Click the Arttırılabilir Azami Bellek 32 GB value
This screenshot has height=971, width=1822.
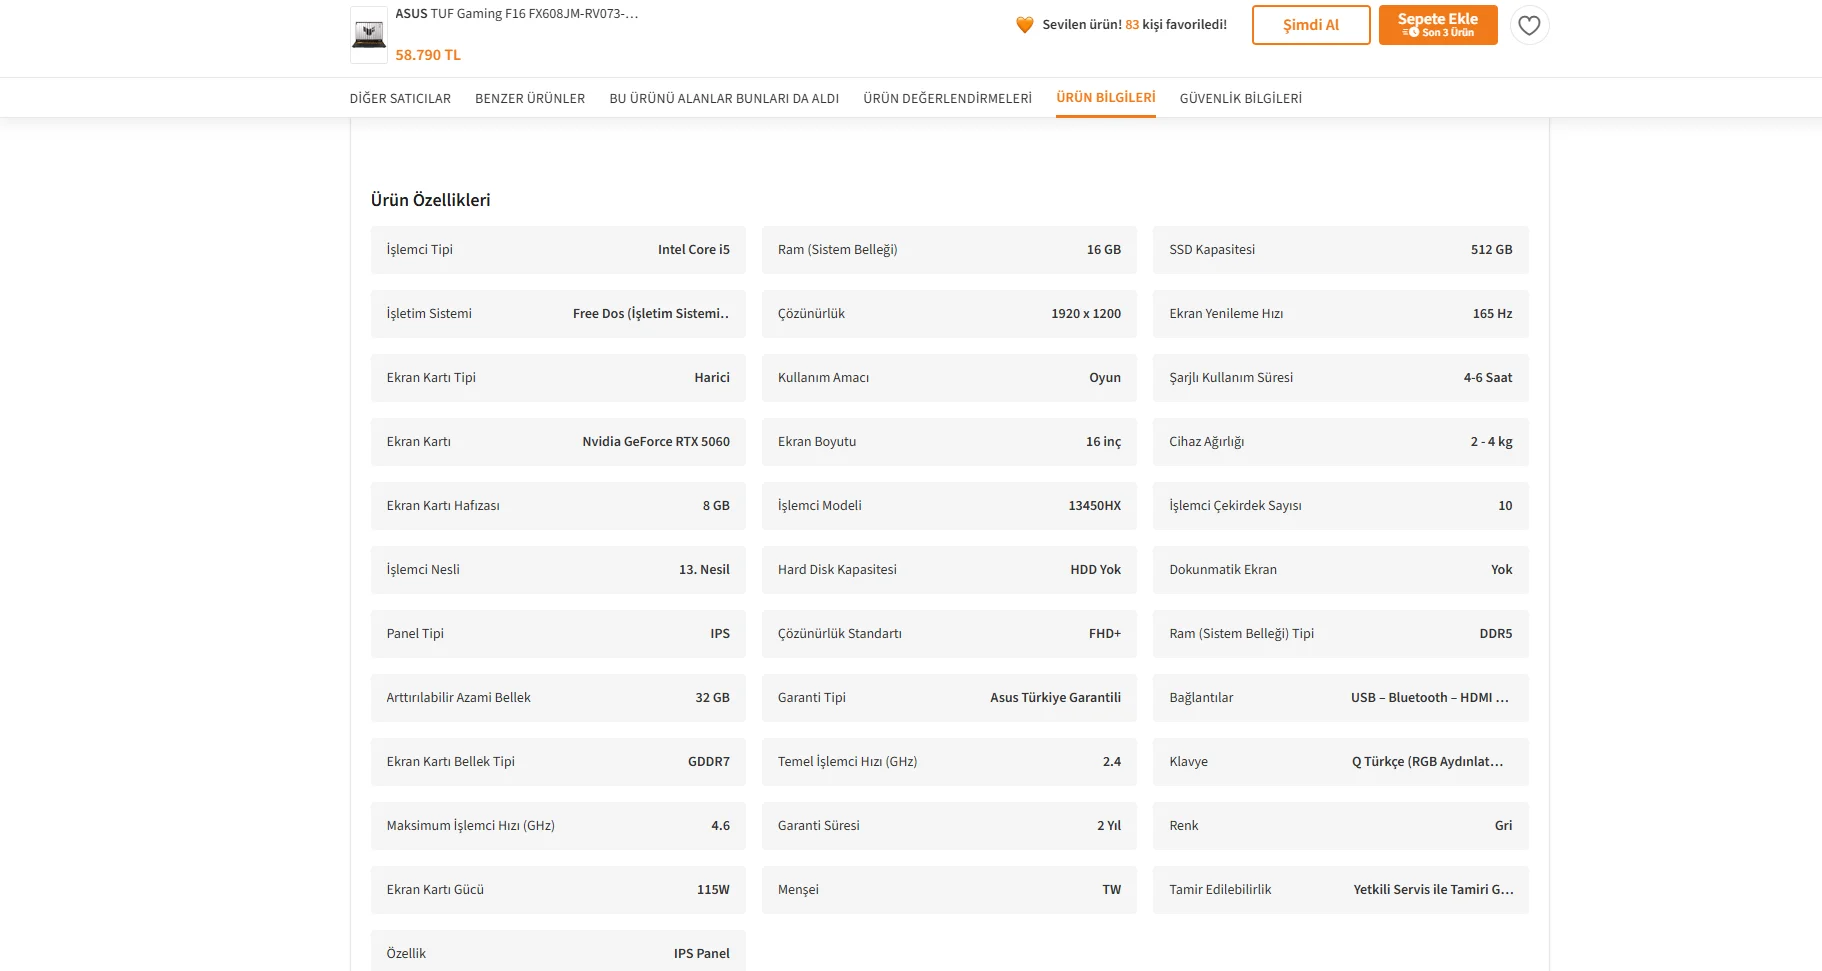[713, 698]
